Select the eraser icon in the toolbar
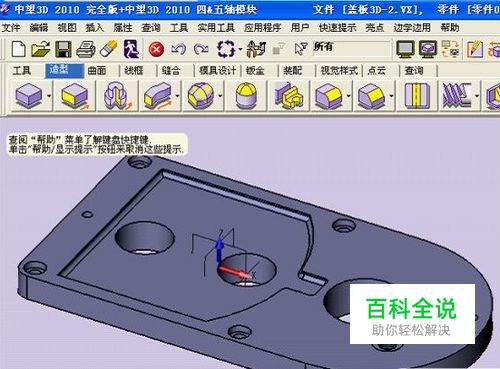This screenshot has height=369, width=500. [x=108, y=49]
